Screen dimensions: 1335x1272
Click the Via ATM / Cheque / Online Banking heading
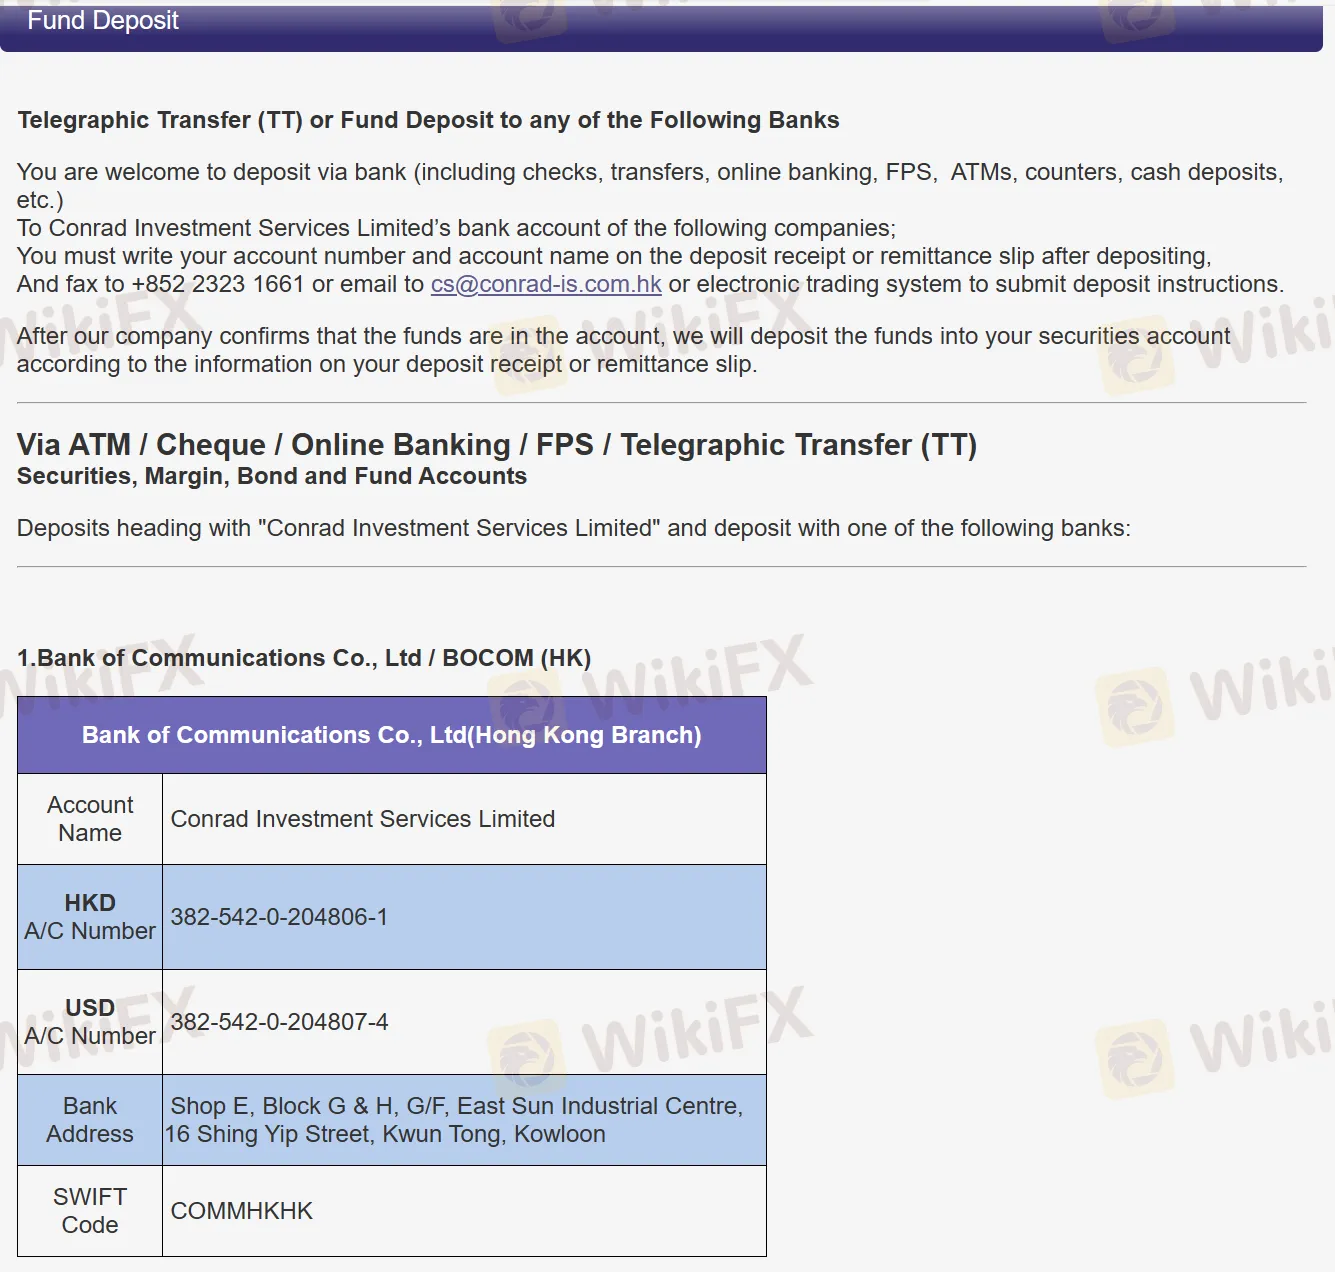click(x=497, y=445)
